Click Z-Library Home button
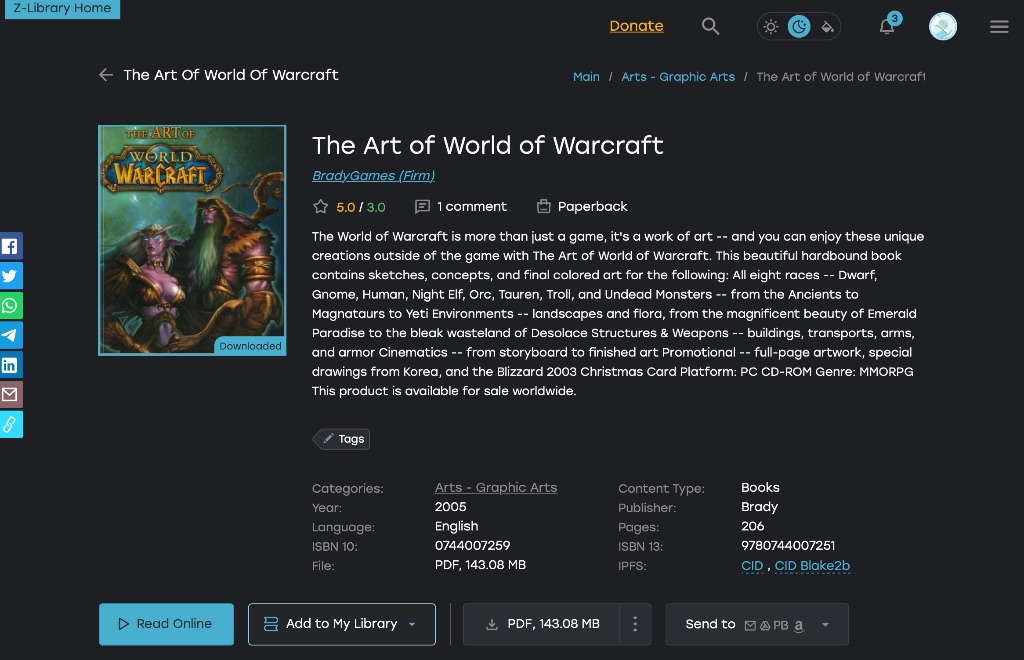The image size is (1024, 660). (62, 8)
